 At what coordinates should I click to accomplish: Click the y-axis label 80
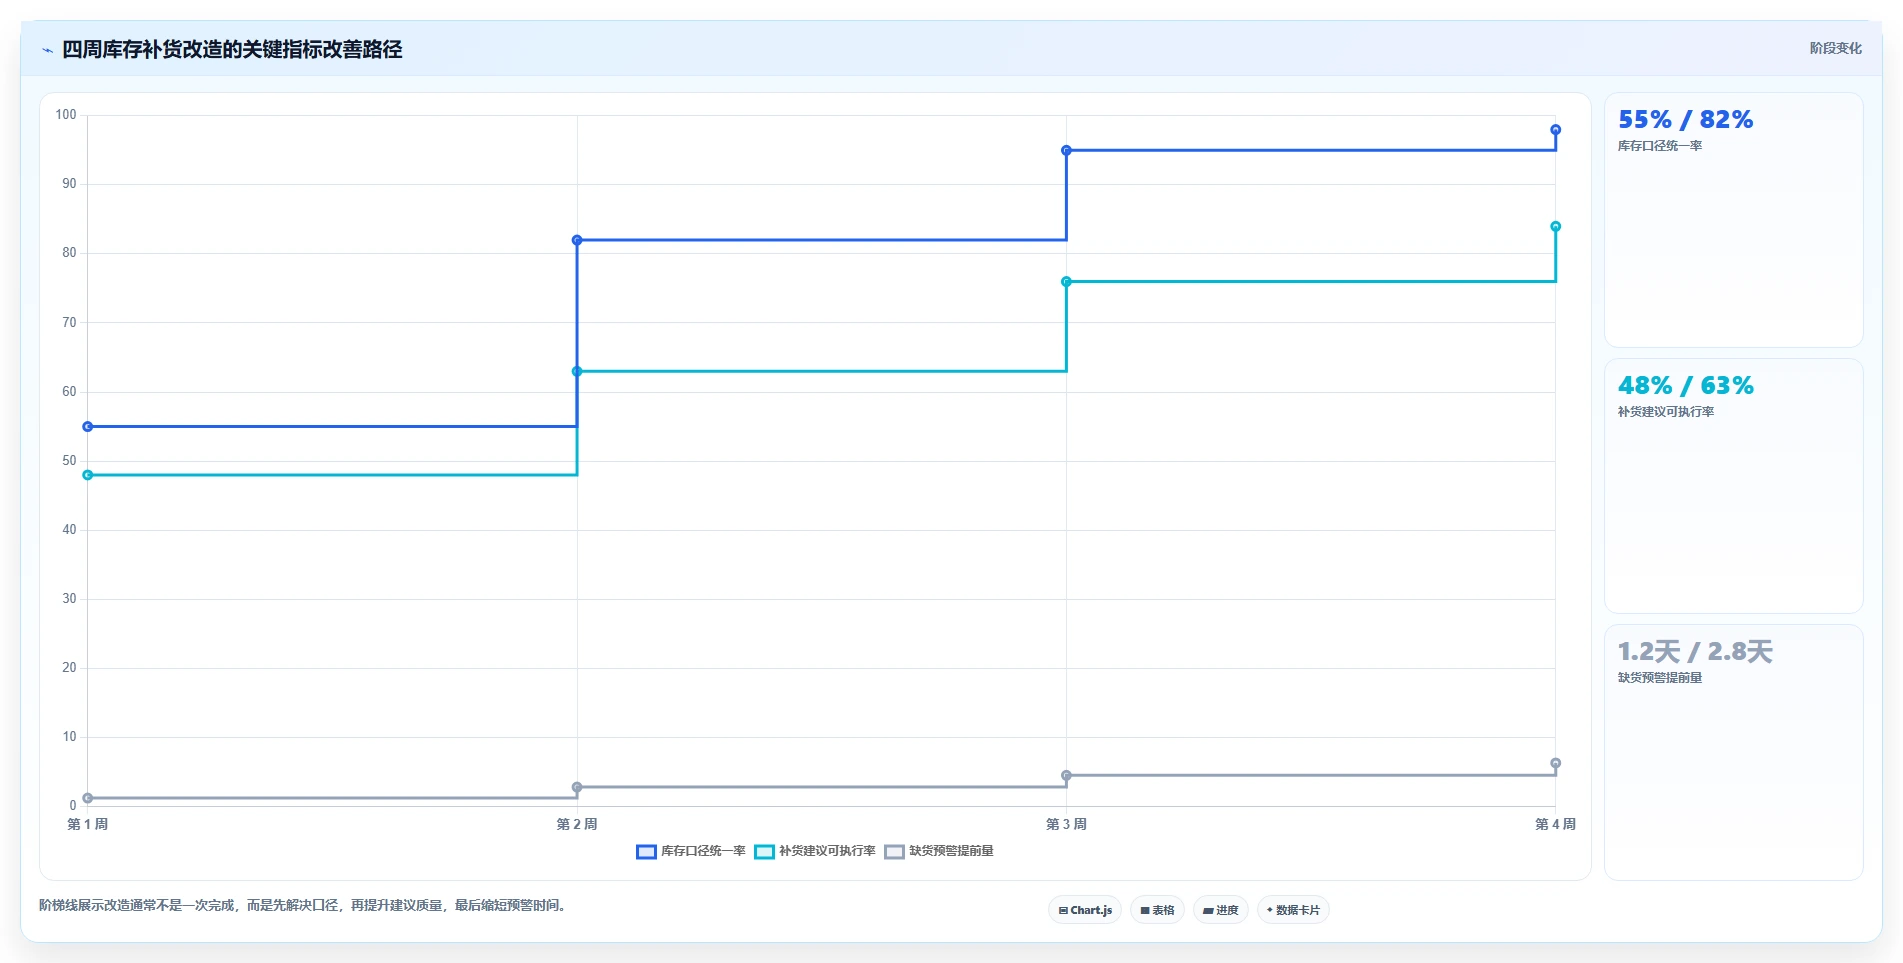[x=69, y=253]
